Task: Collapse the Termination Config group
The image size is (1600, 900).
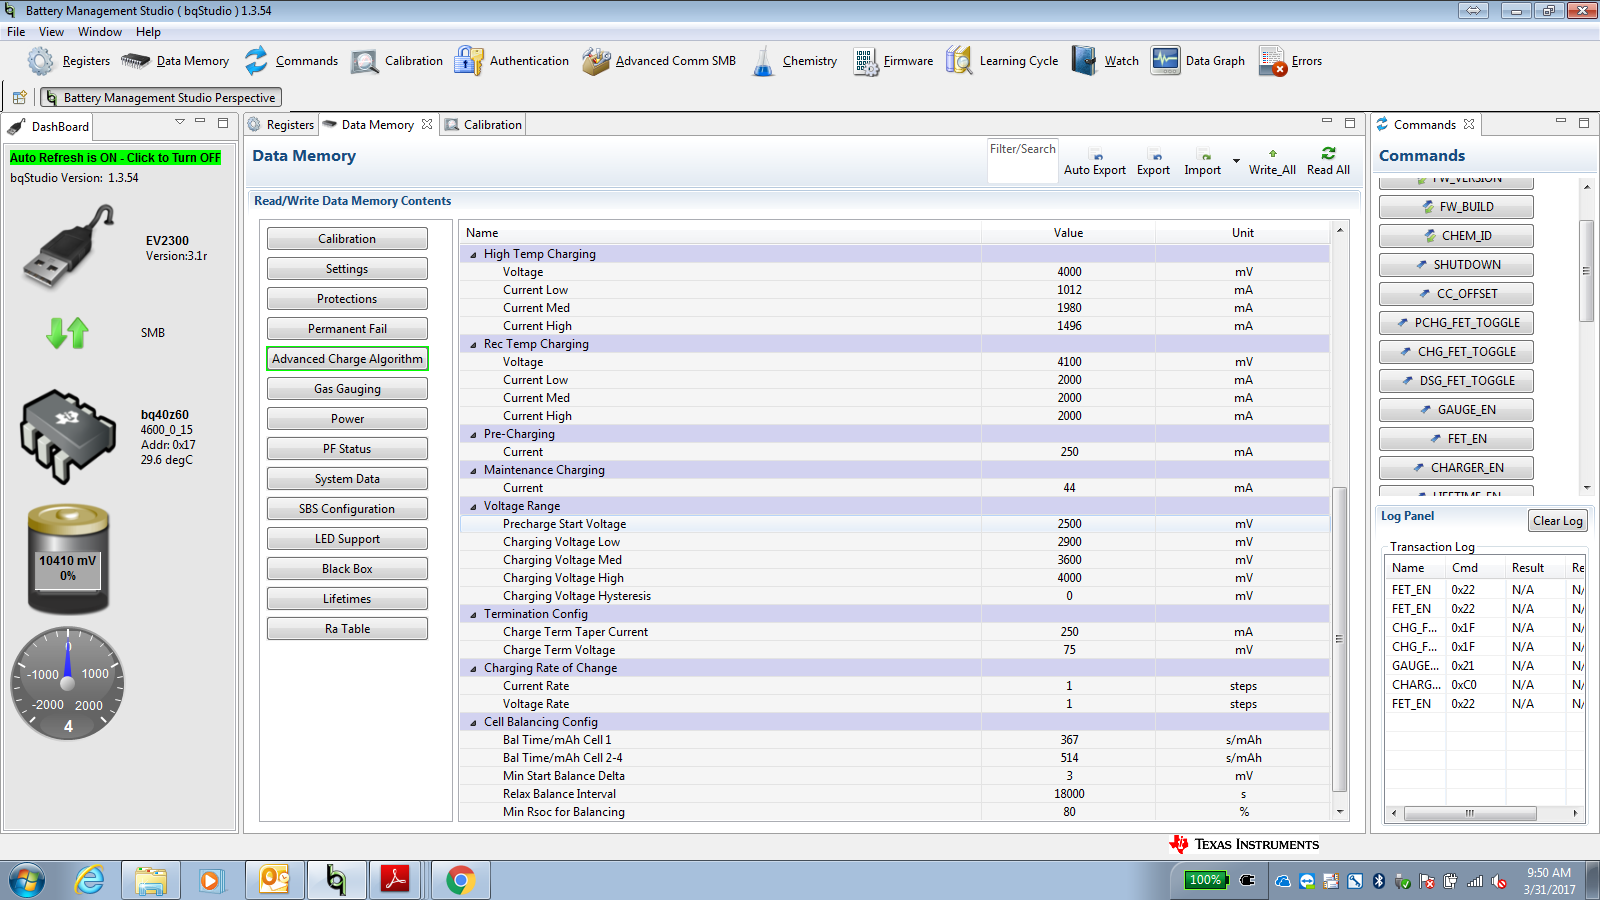Action: pos(473,614)
